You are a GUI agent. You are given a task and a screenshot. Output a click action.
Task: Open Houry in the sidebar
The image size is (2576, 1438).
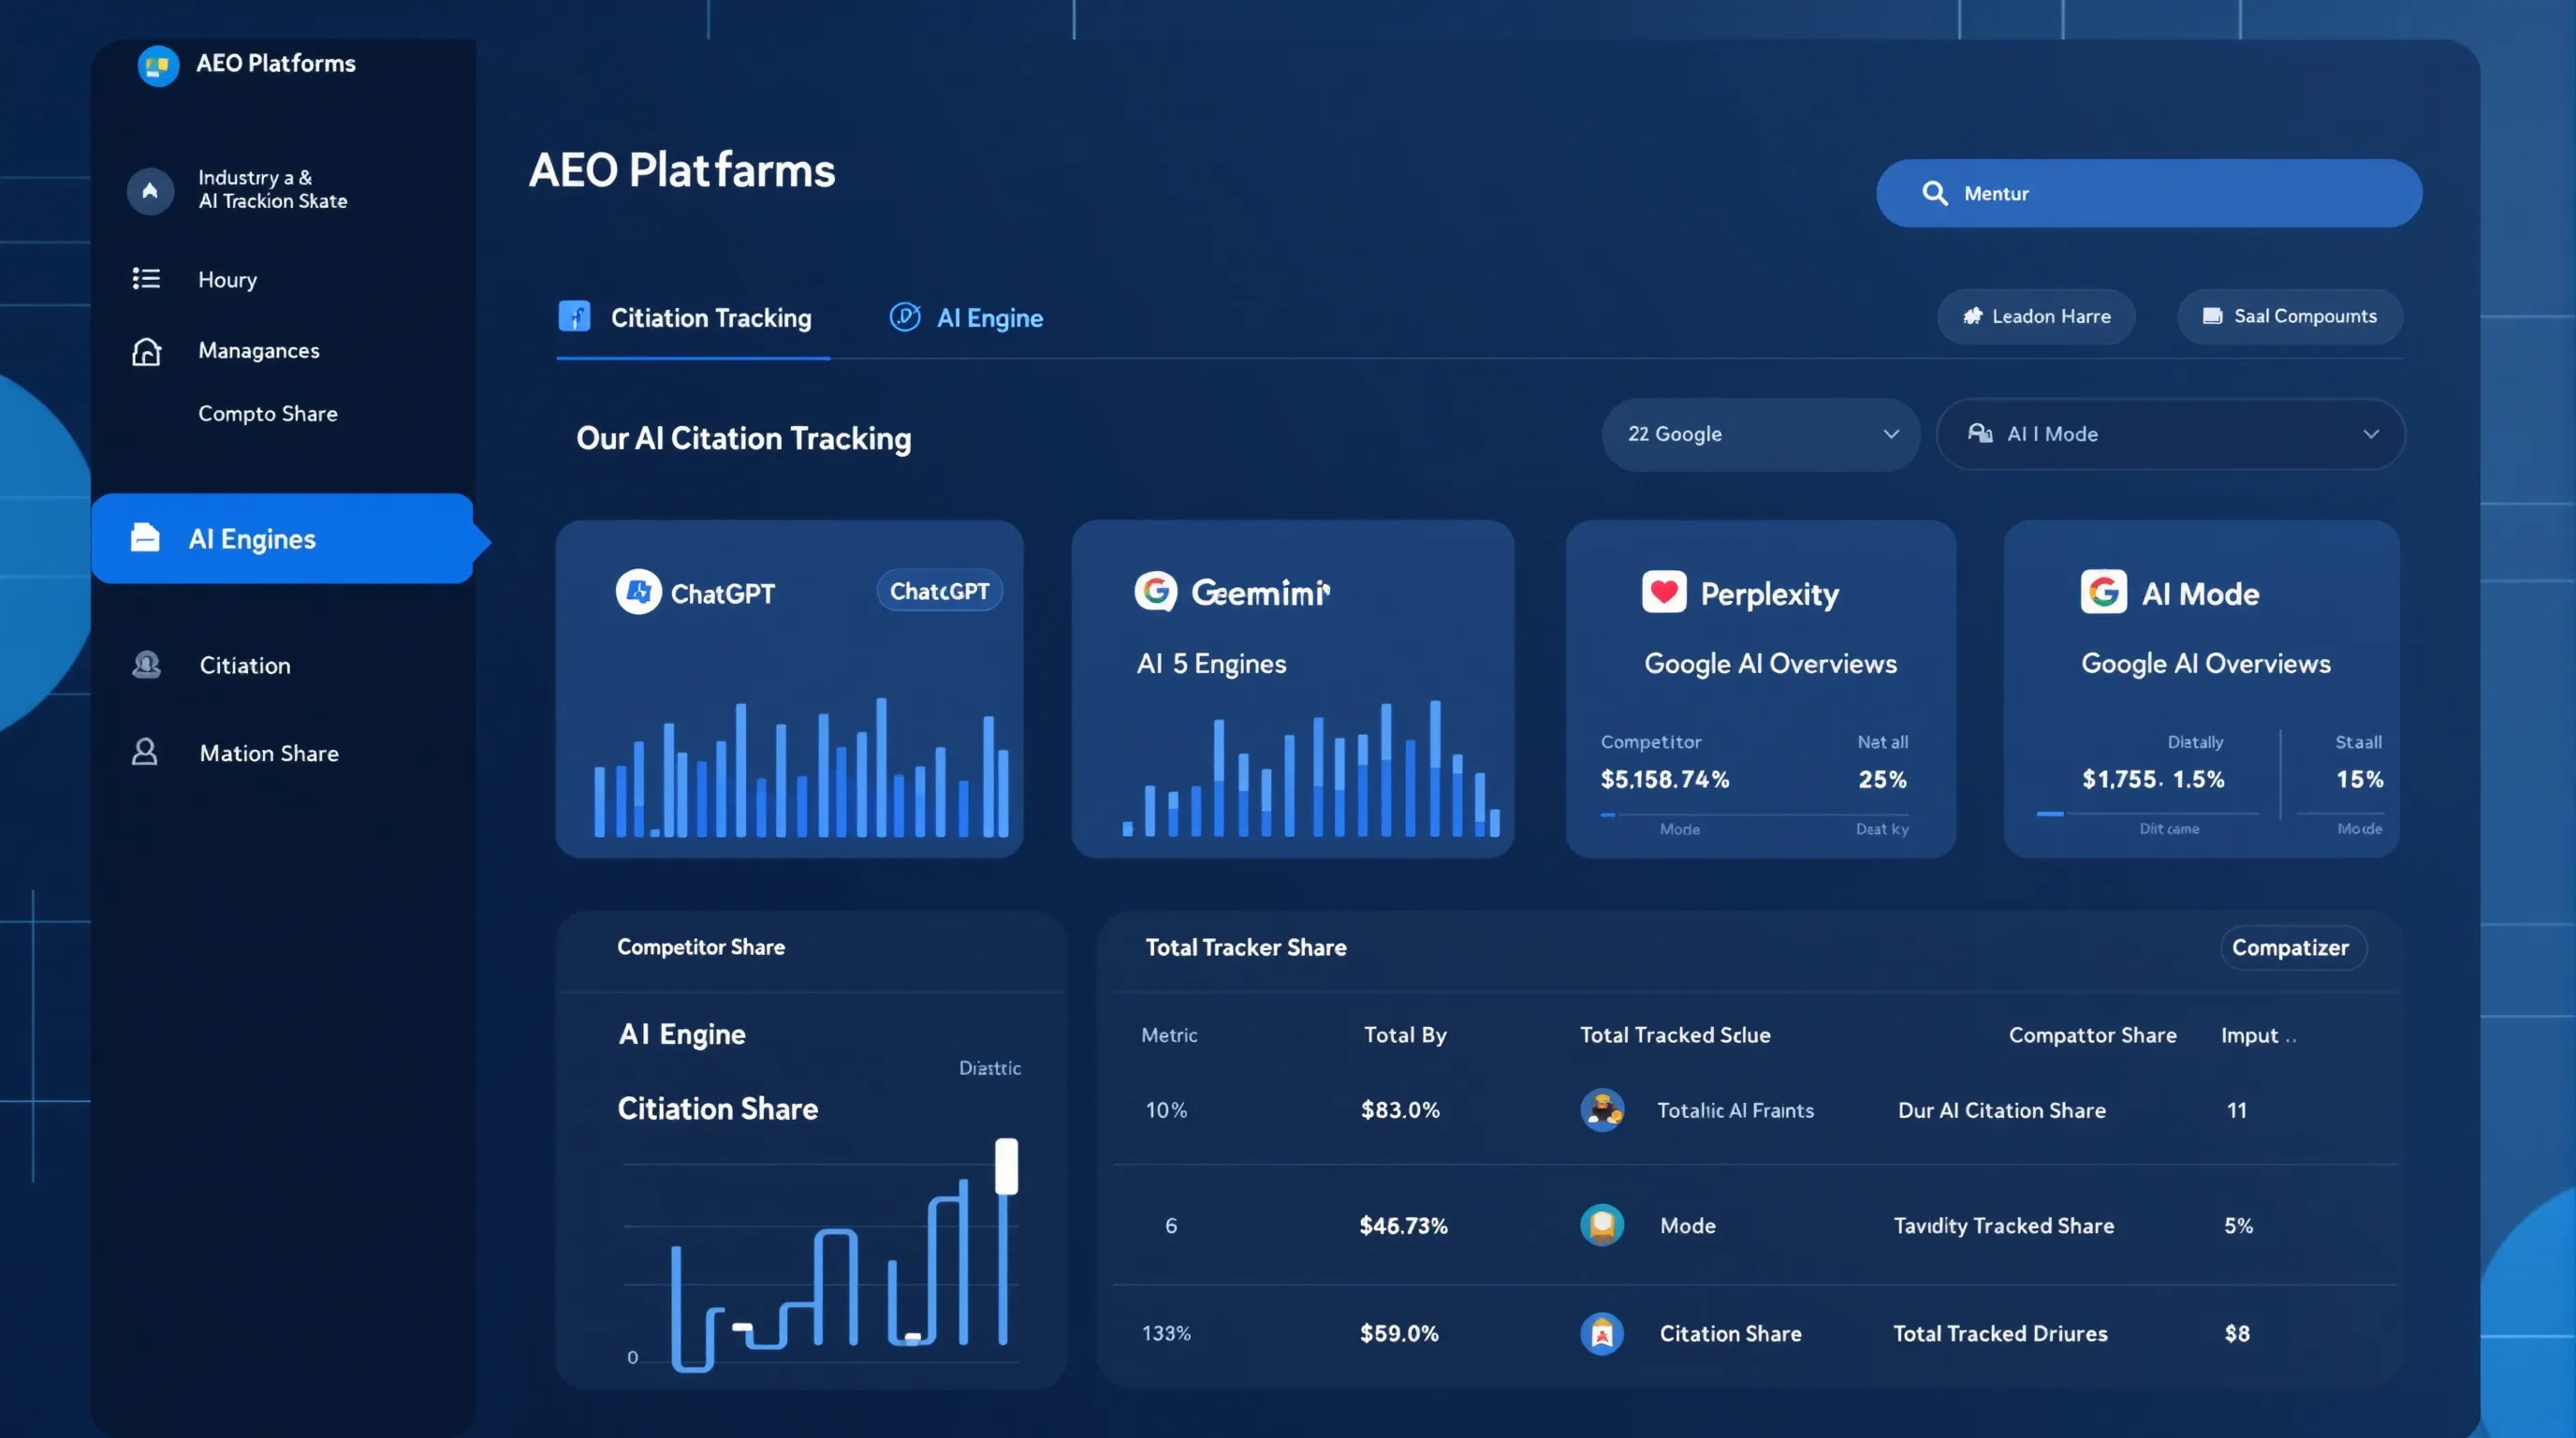[x=227, y=280]
